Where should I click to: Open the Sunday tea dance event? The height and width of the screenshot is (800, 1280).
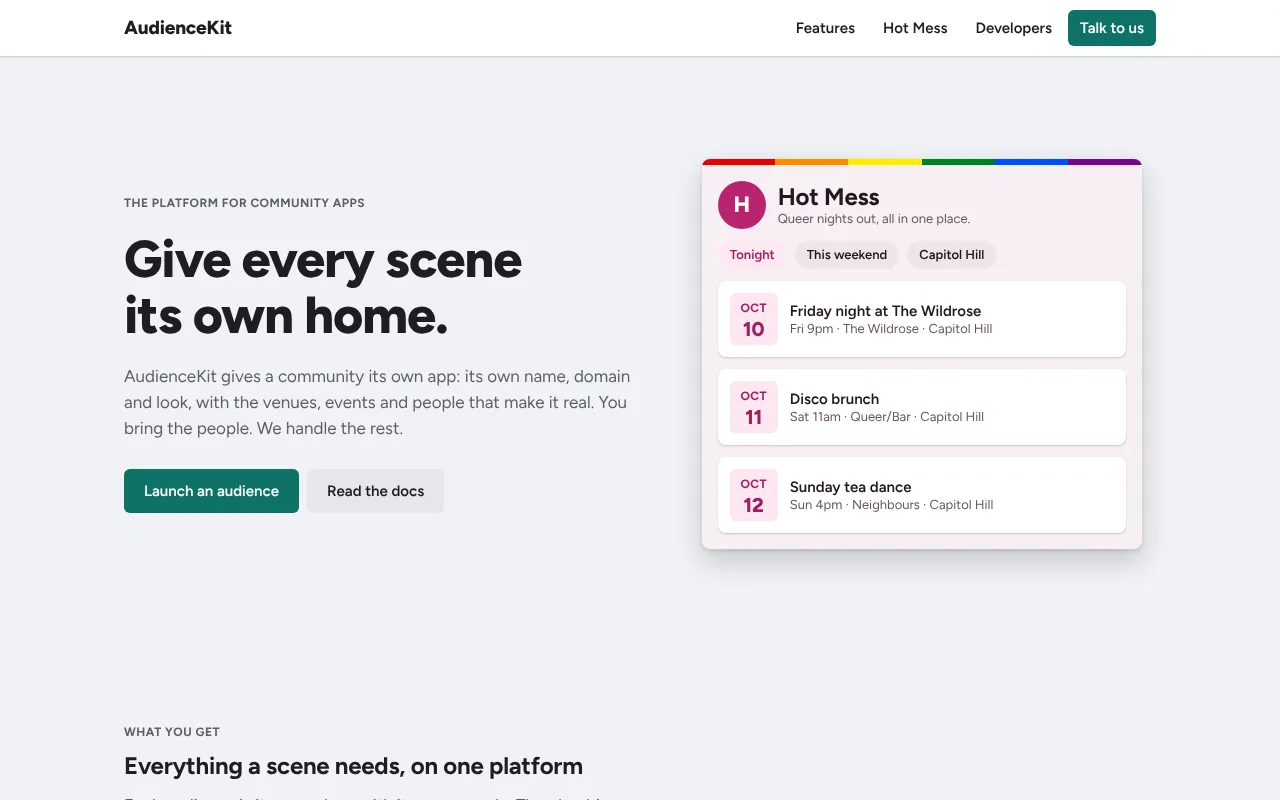[922, 495]
